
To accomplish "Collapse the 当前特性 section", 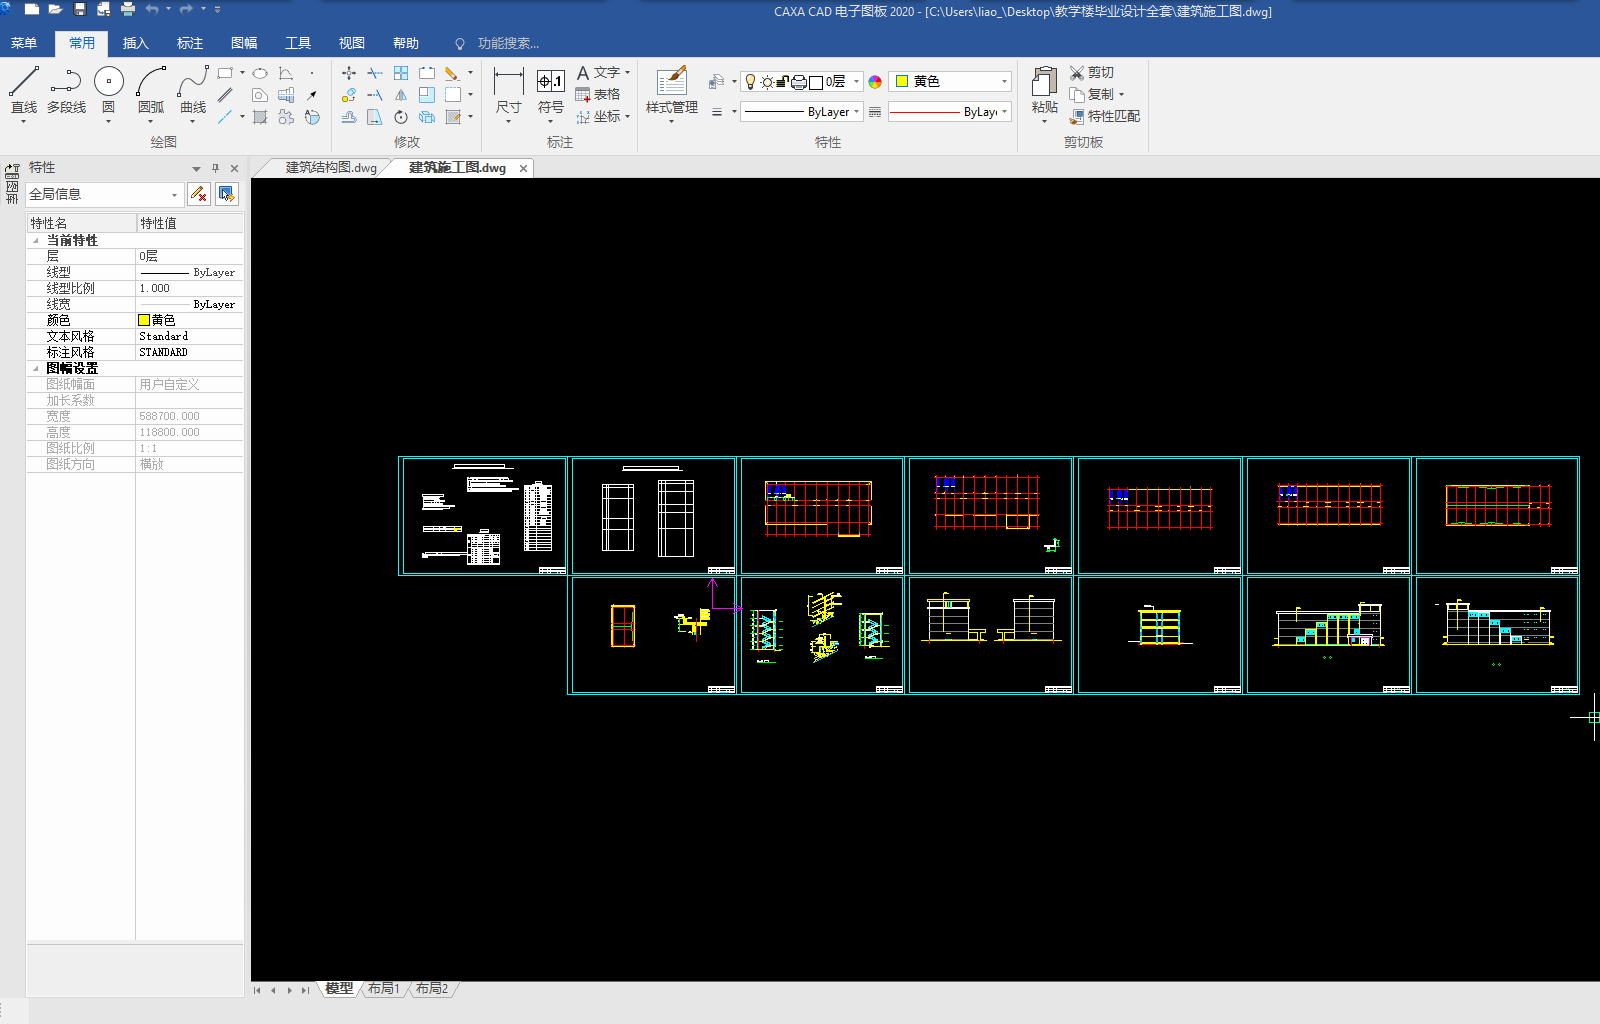I will pos(36,240).
